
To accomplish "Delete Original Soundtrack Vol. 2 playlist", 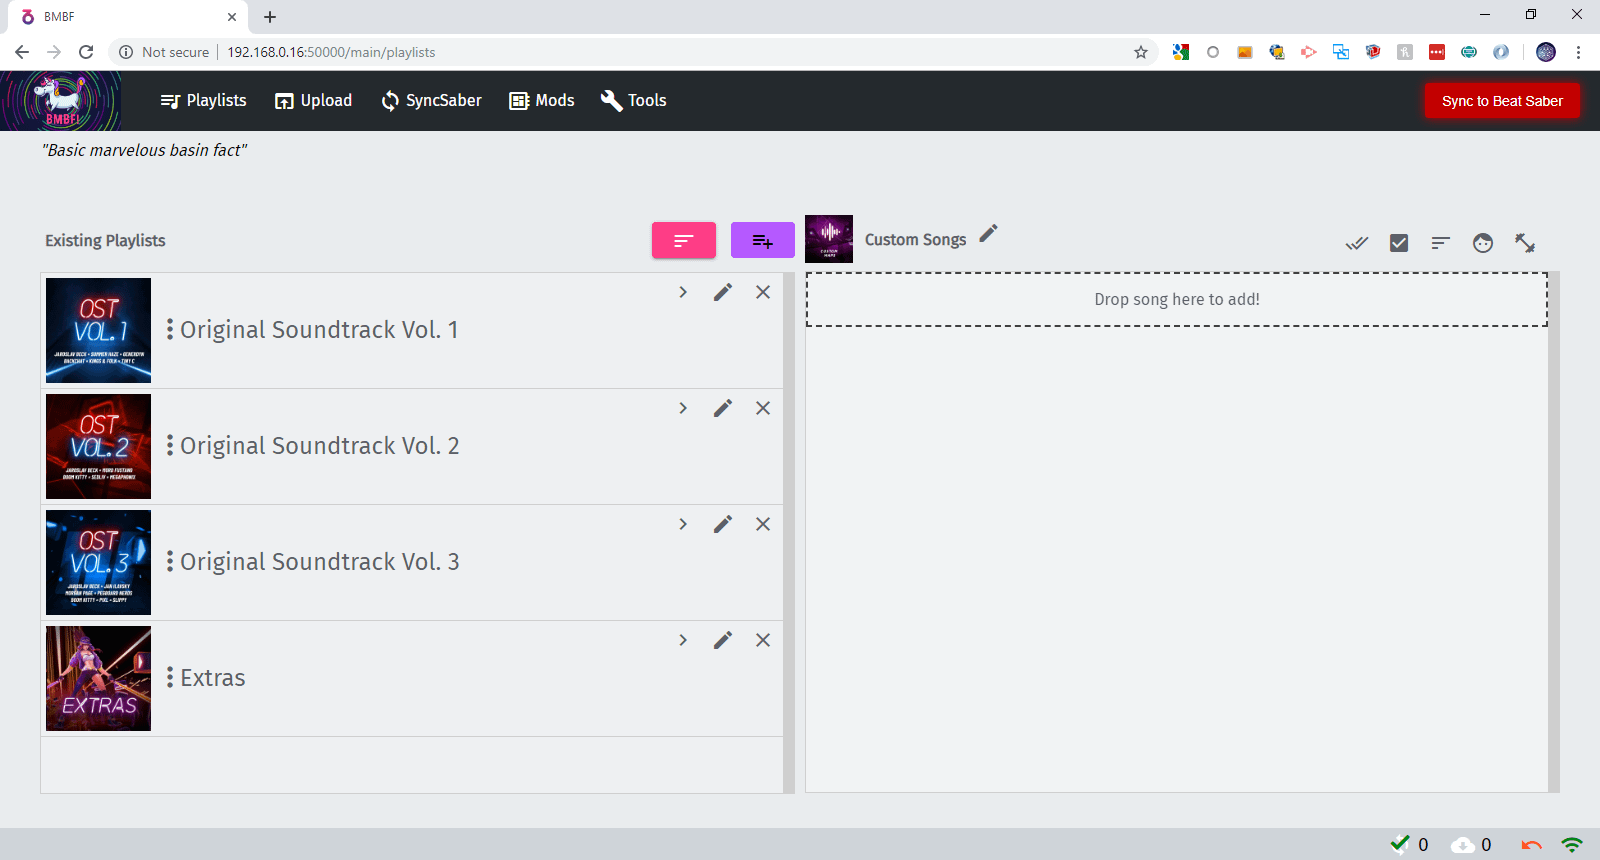I will (x=763, y=408).
